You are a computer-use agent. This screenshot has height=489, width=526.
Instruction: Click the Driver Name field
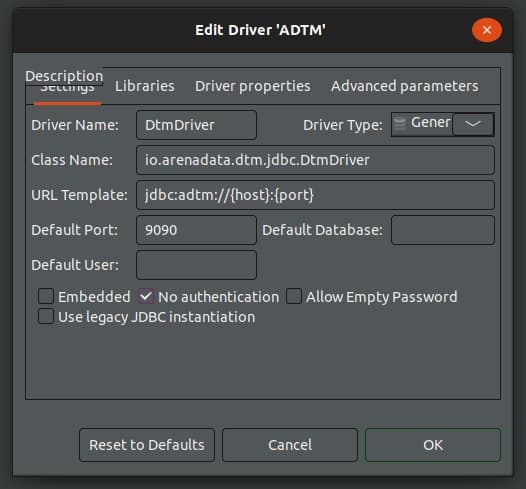[x=197, y=125]
